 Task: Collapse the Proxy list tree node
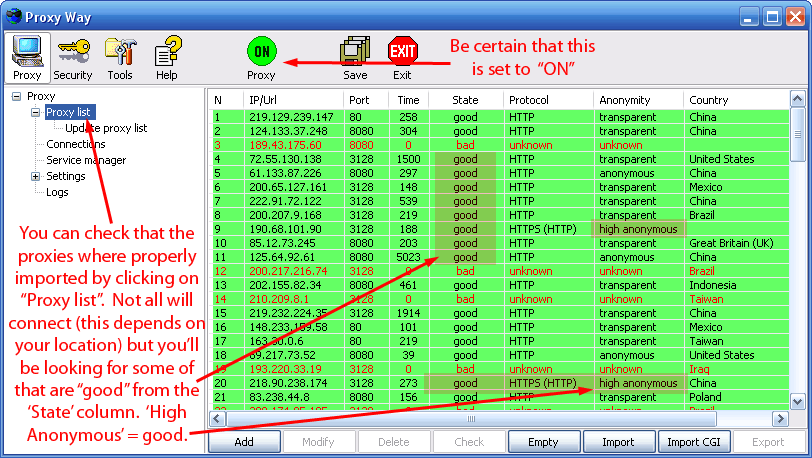tap(36, 113)
